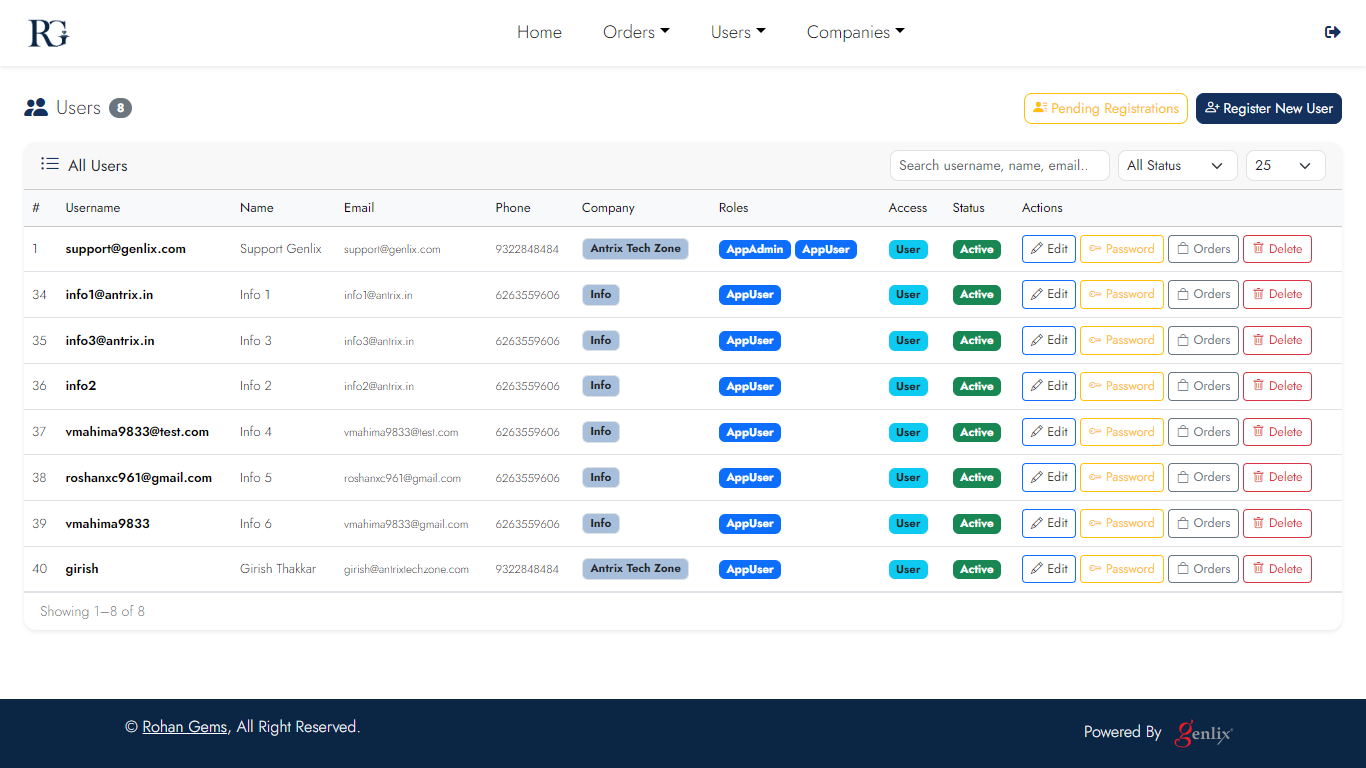The height and width of the screenshot is (768, 1366).
Task: Click the All Users list icon
Action: pos(50,165)
